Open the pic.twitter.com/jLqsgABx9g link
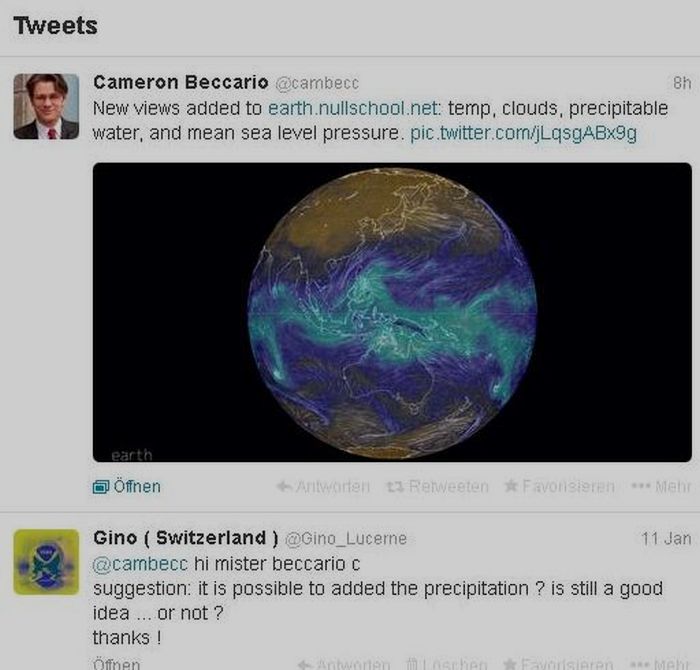This screenshot has width=700, height=670. [x=523, y=133]
